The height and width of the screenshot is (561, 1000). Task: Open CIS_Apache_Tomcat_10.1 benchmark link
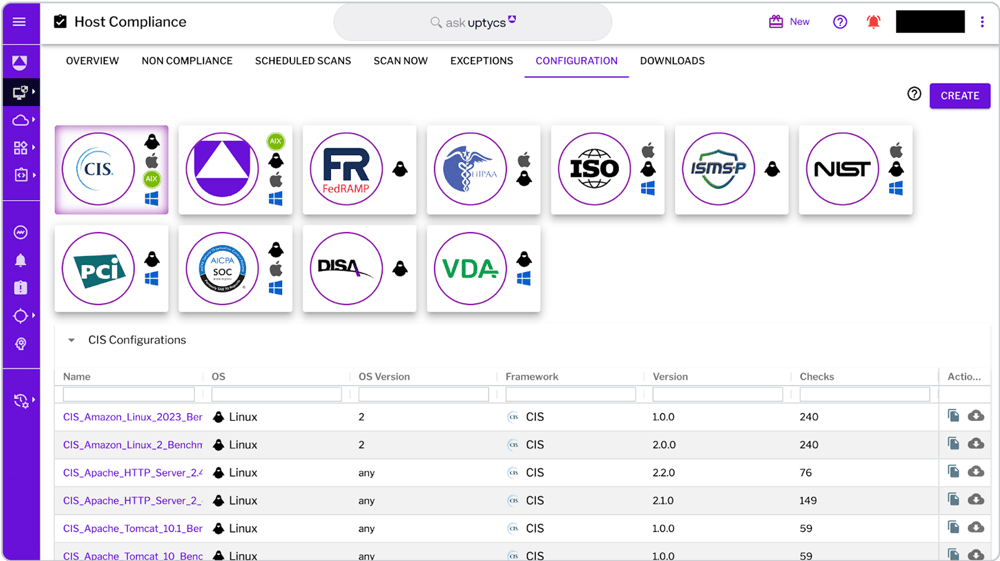[x=133, y=528]
